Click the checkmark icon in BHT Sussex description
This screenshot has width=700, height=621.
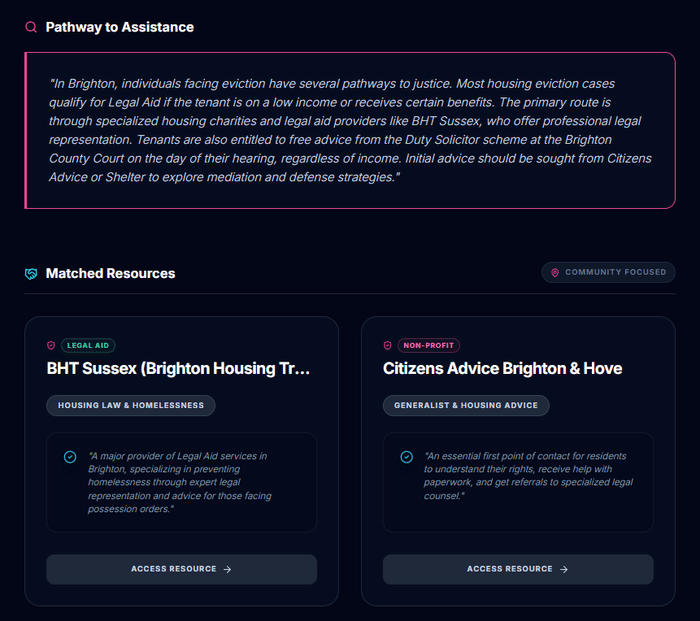click(70, 457)
